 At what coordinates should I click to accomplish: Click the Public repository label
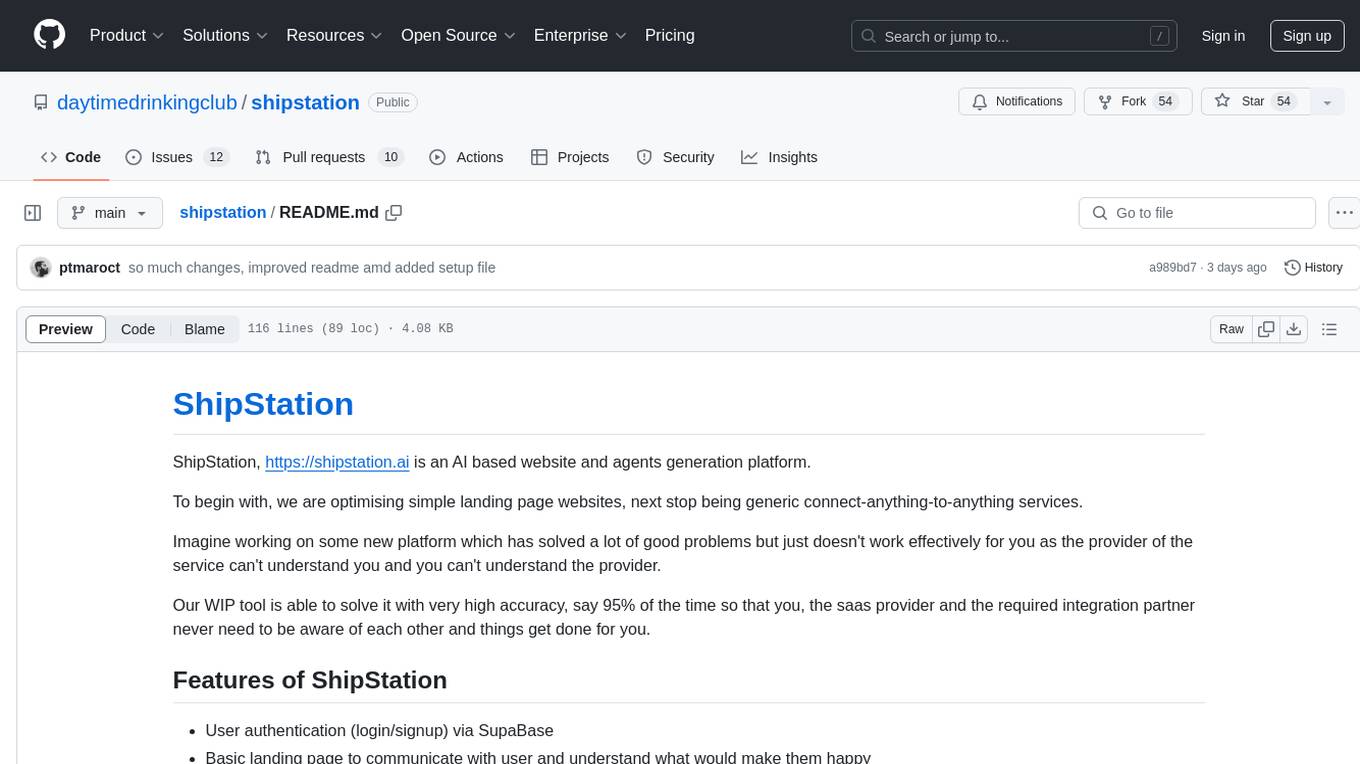pos(393,102)
